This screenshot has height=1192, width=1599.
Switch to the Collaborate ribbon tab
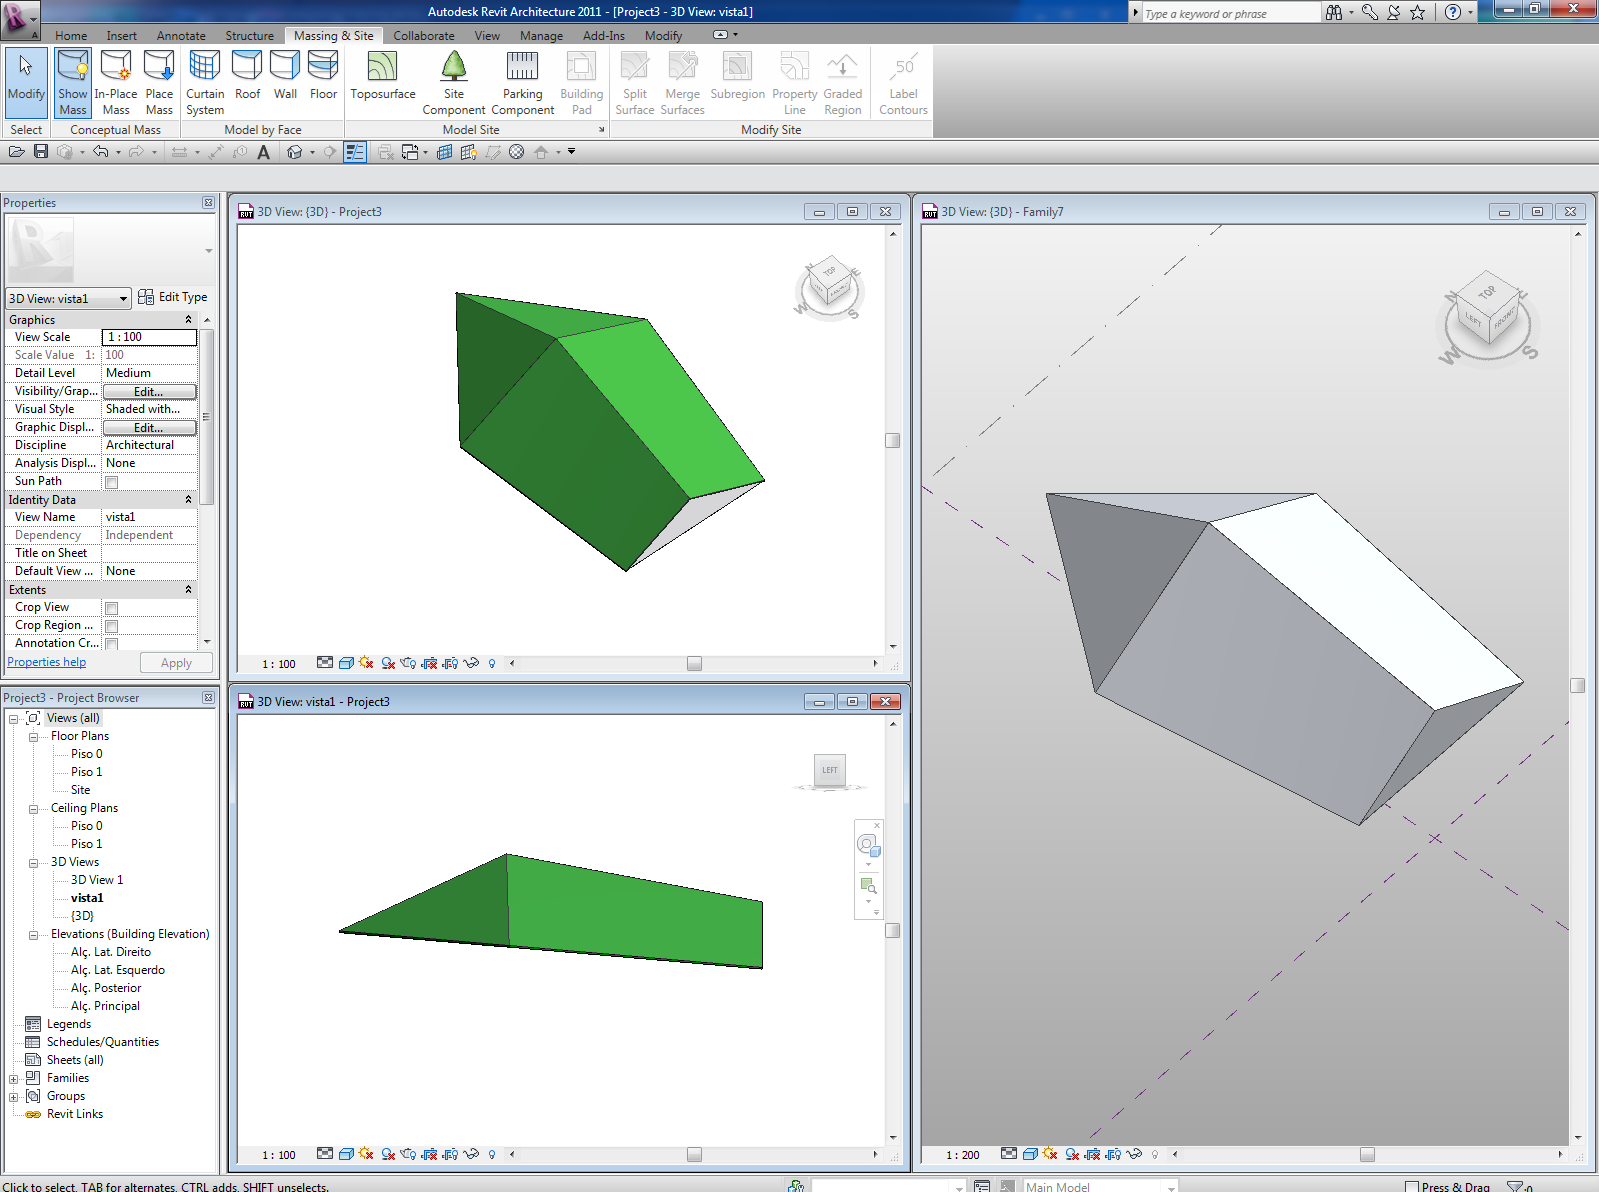tap(423, 36)
